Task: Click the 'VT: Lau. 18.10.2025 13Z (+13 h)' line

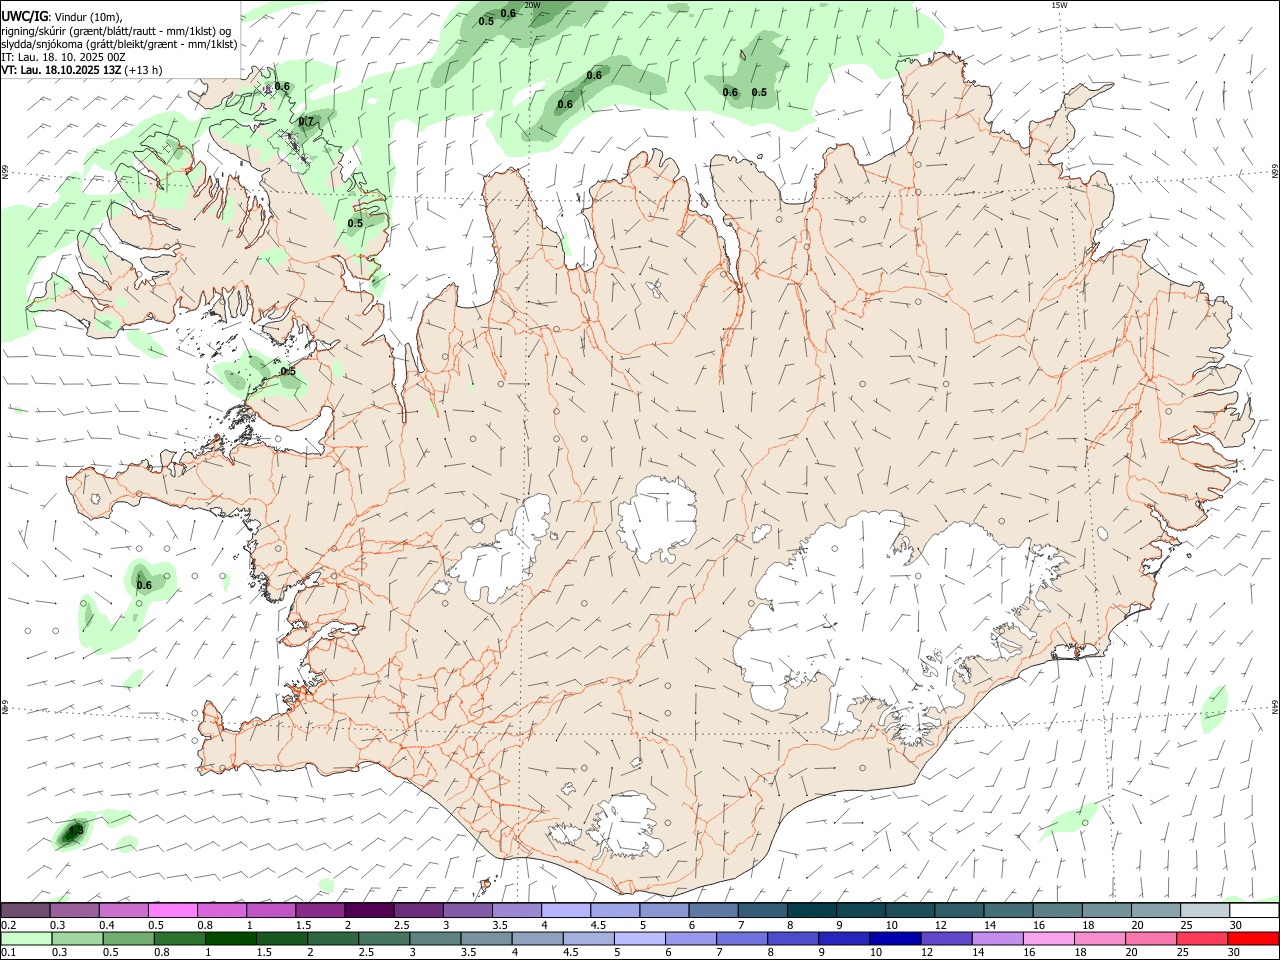Action: coord(82,70)
